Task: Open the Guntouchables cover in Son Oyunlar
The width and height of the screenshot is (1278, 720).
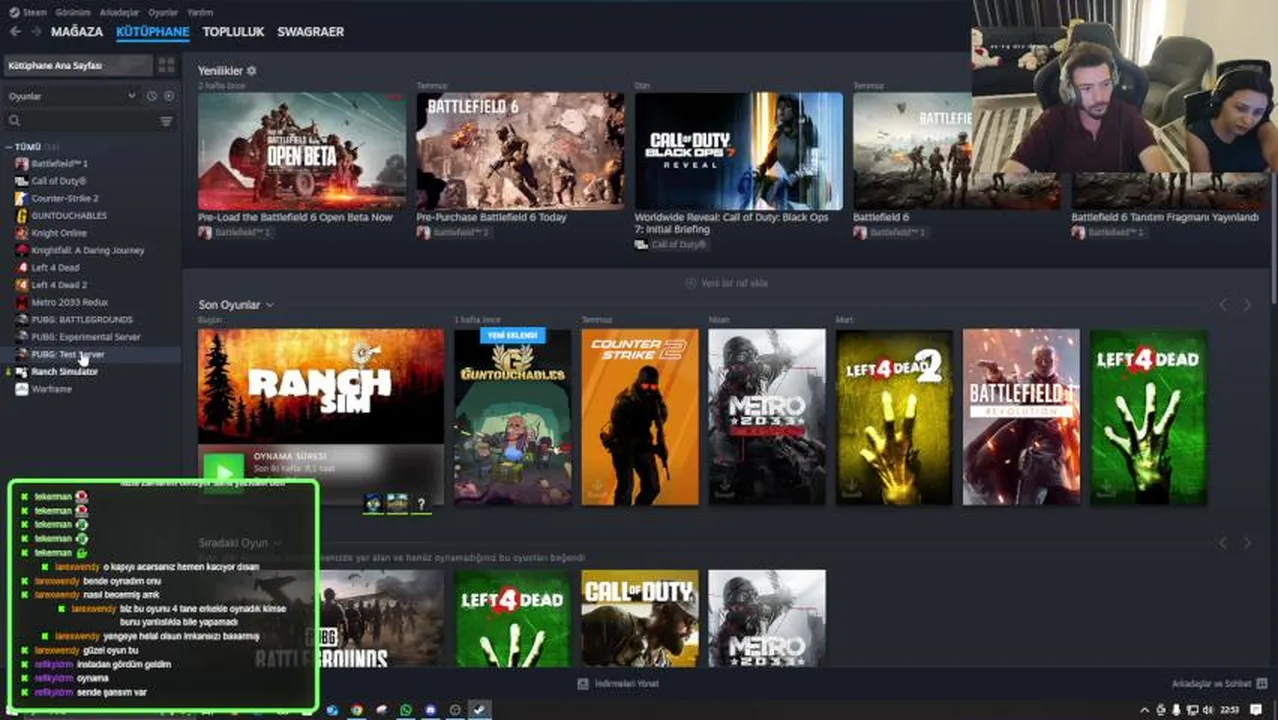Action: tap(513, 417)
